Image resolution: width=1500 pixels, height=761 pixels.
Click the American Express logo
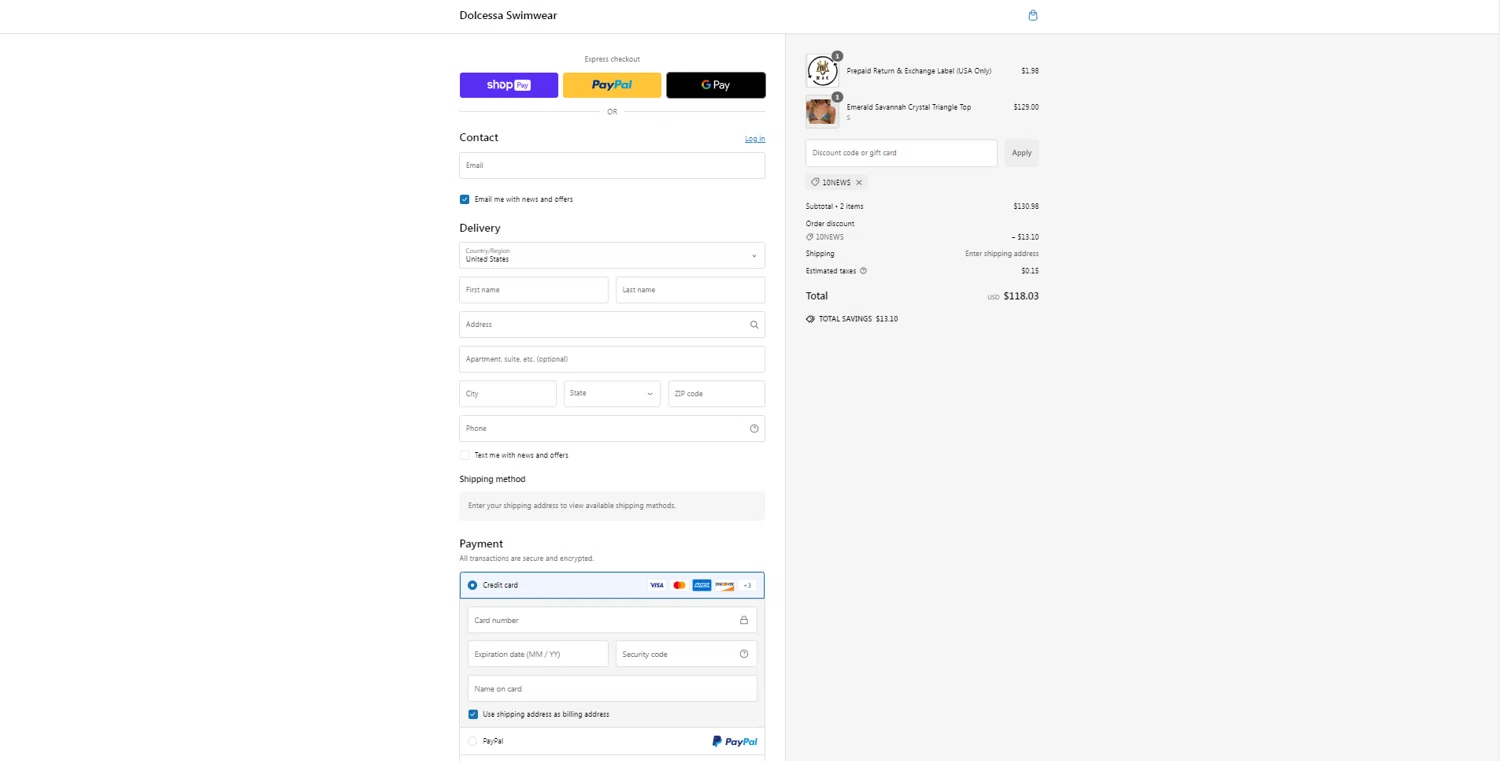point(702,585)
